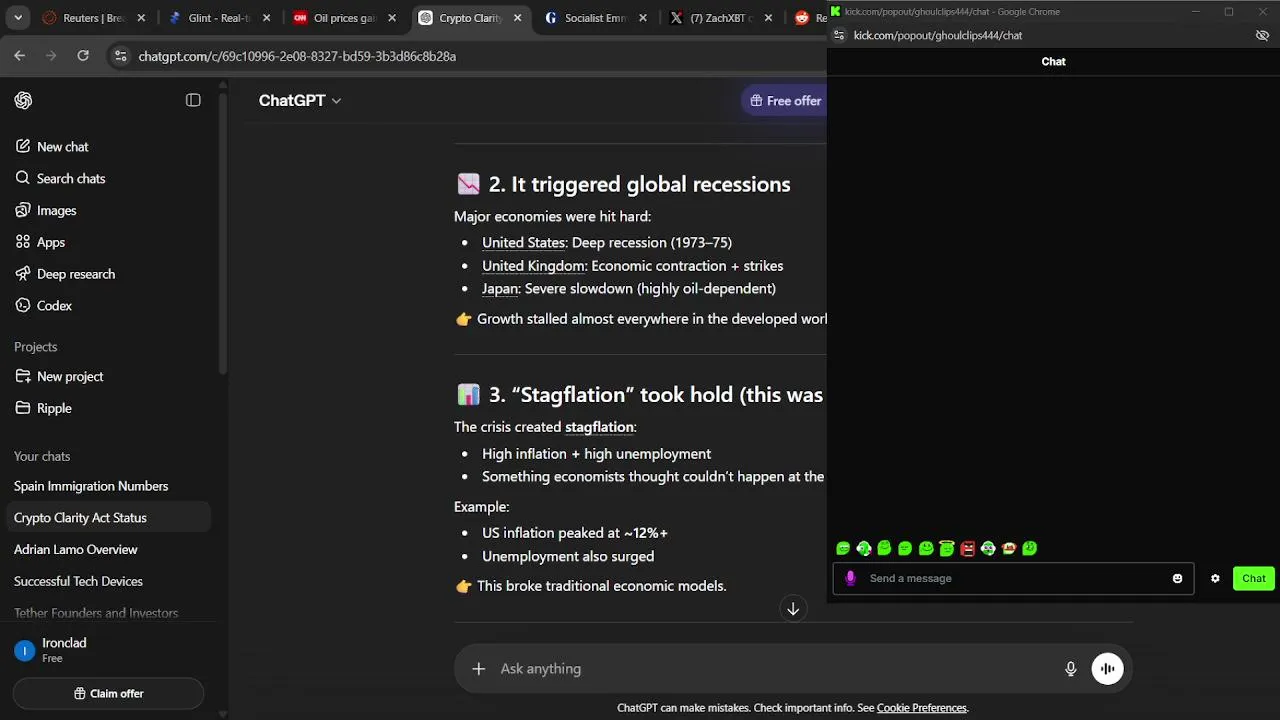This screenshot has height=720, width=1280.
Task: Open the ChatGPT model selector dropdown
Action: pos(300,100)
